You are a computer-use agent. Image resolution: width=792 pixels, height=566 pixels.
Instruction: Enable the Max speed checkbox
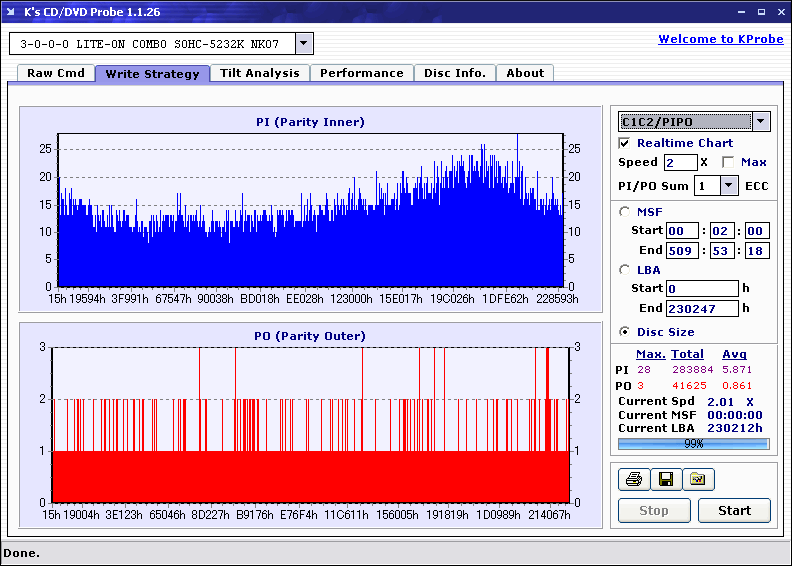[727, 162]
